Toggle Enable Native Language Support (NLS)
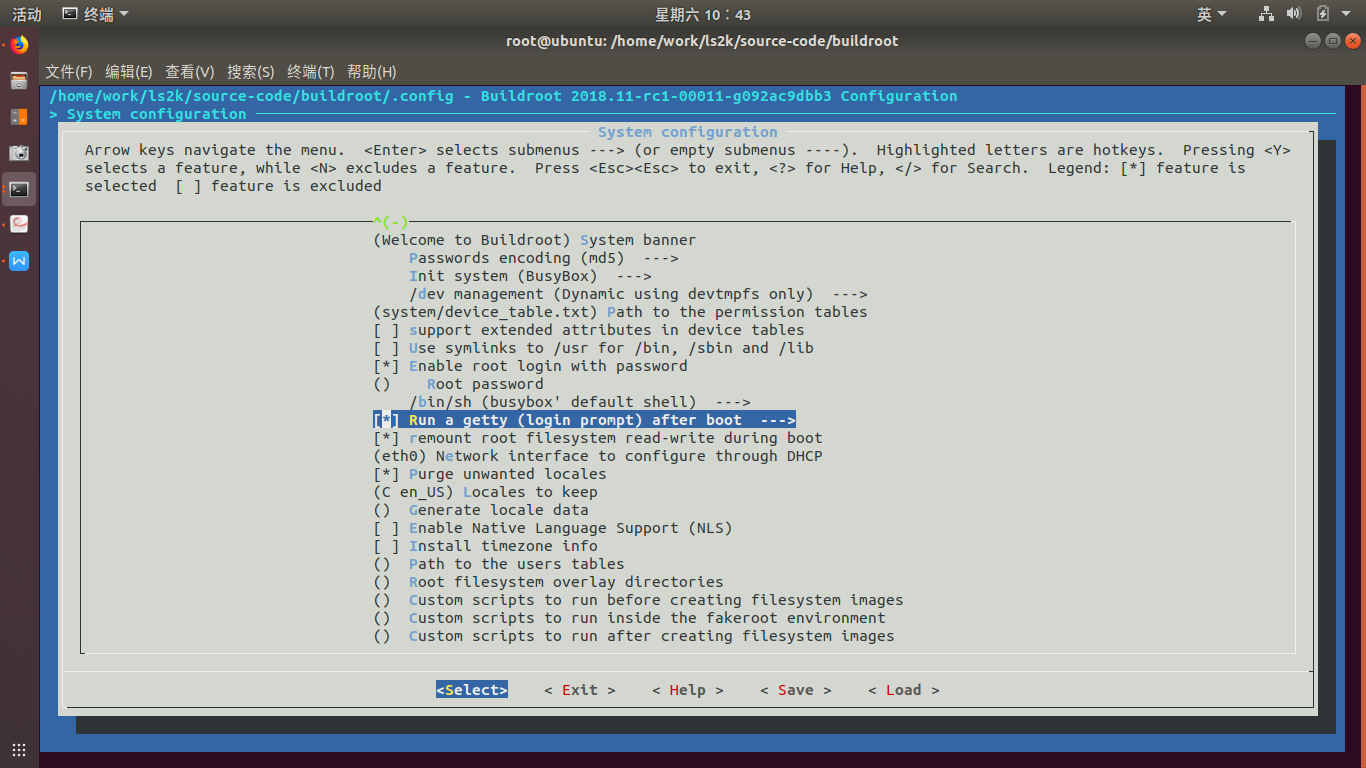The width and height of the screenshot is (1366, 768). click(553, 528)
